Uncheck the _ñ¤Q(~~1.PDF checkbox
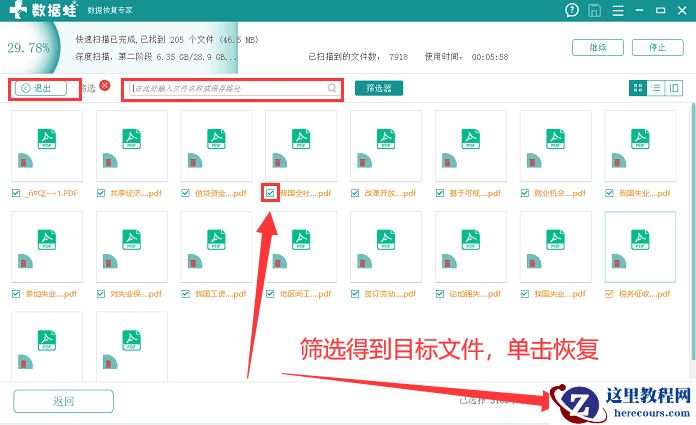 point(16,193)
